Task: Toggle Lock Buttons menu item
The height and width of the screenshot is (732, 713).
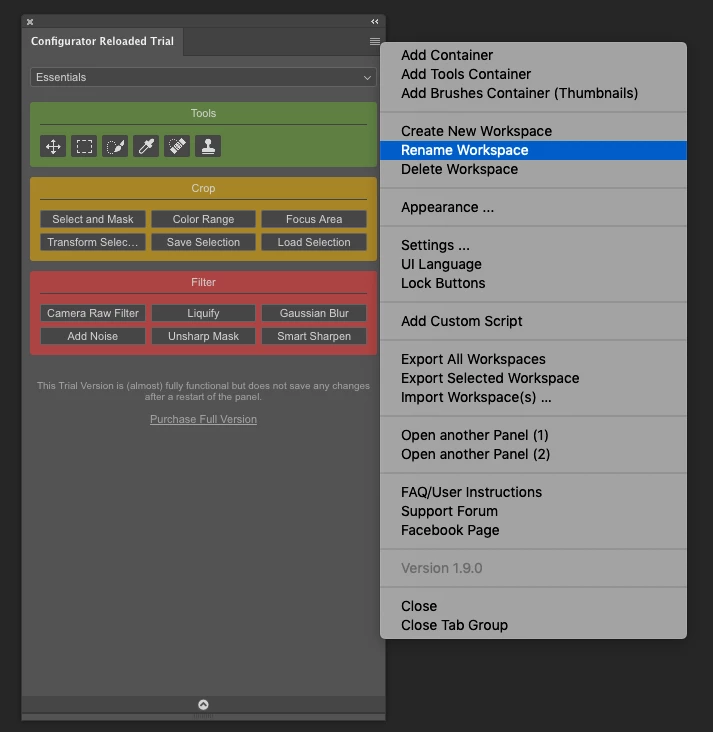Action: click(533, 283)
